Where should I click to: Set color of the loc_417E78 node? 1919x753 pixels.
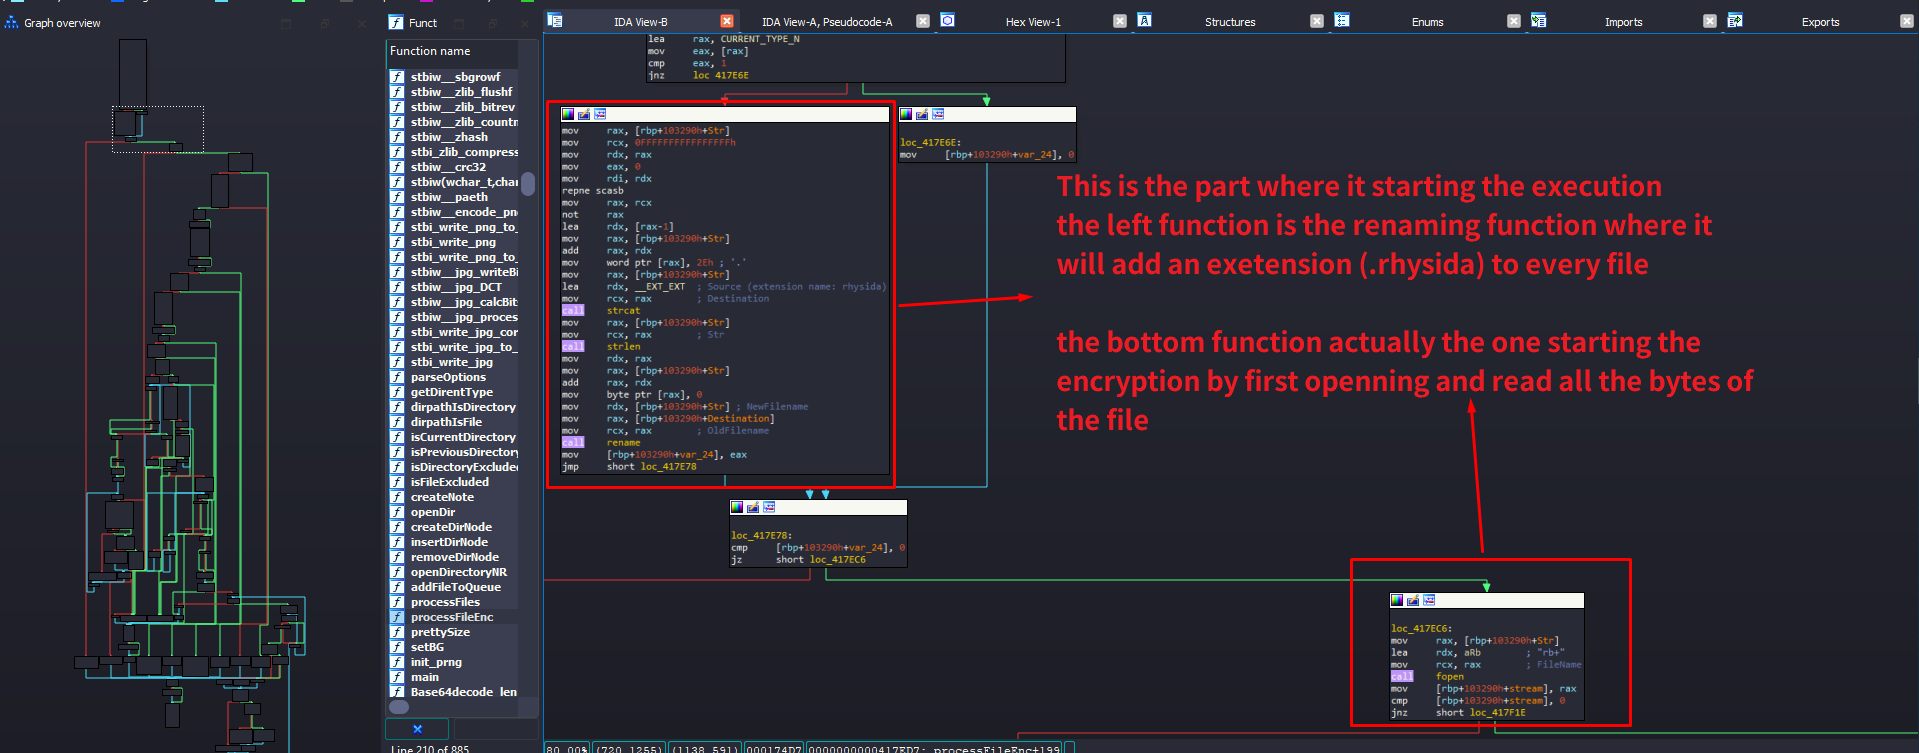click(737, 507)
